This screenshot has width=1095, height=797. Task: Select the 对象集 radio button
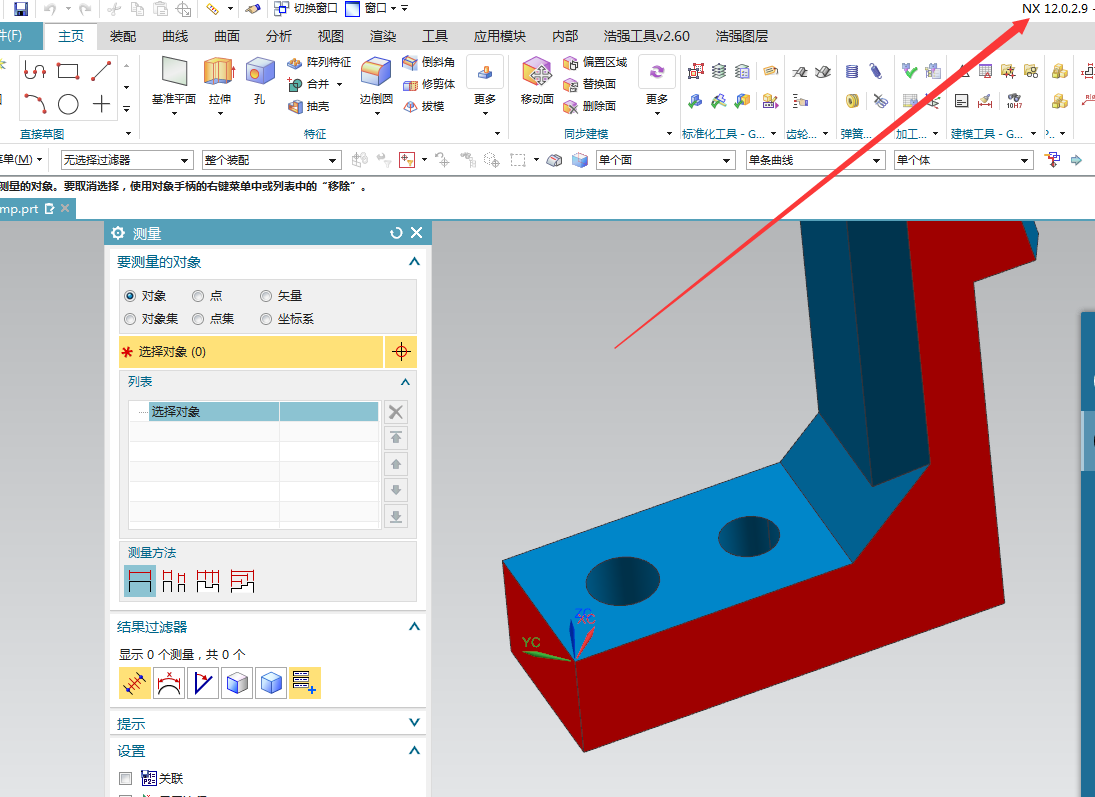130,319
